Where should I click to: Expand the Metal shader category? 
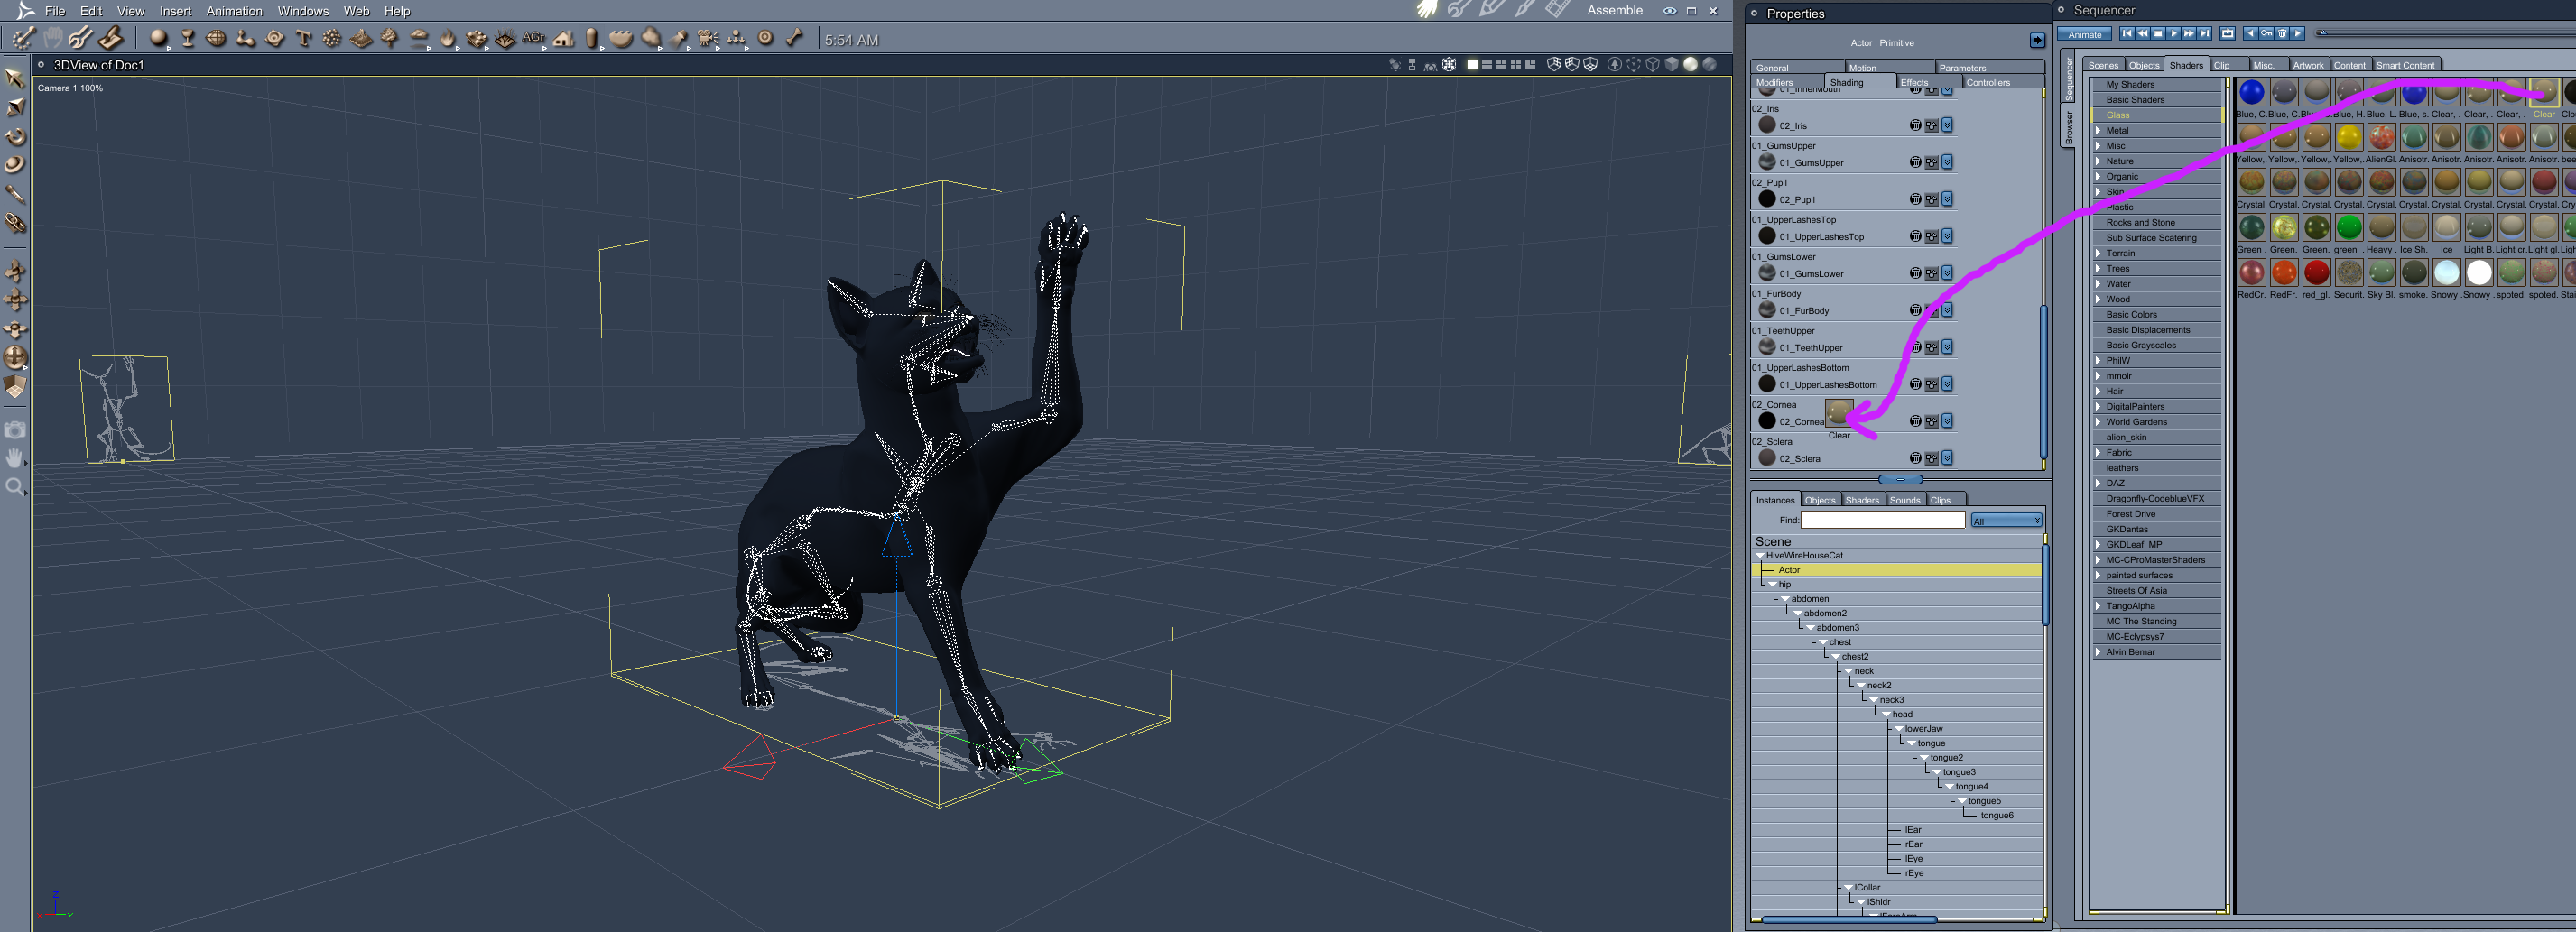pos(2098,131)
